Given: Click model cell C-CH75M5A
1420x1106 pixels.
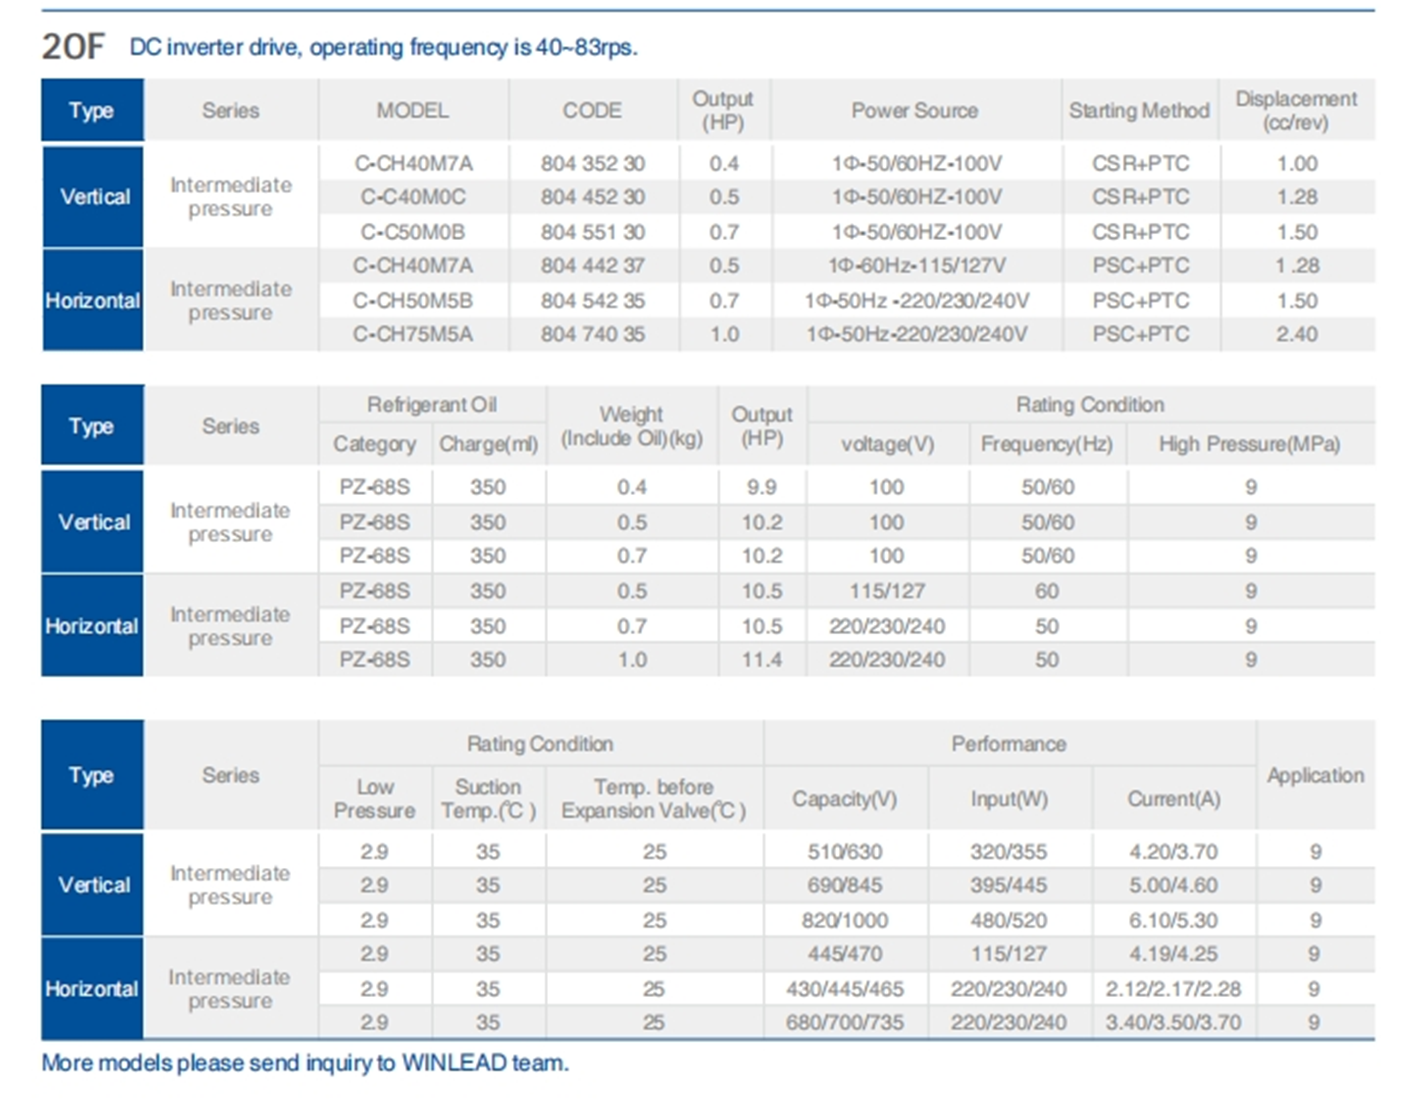Looking at the screenshot, I should (412, 334).
